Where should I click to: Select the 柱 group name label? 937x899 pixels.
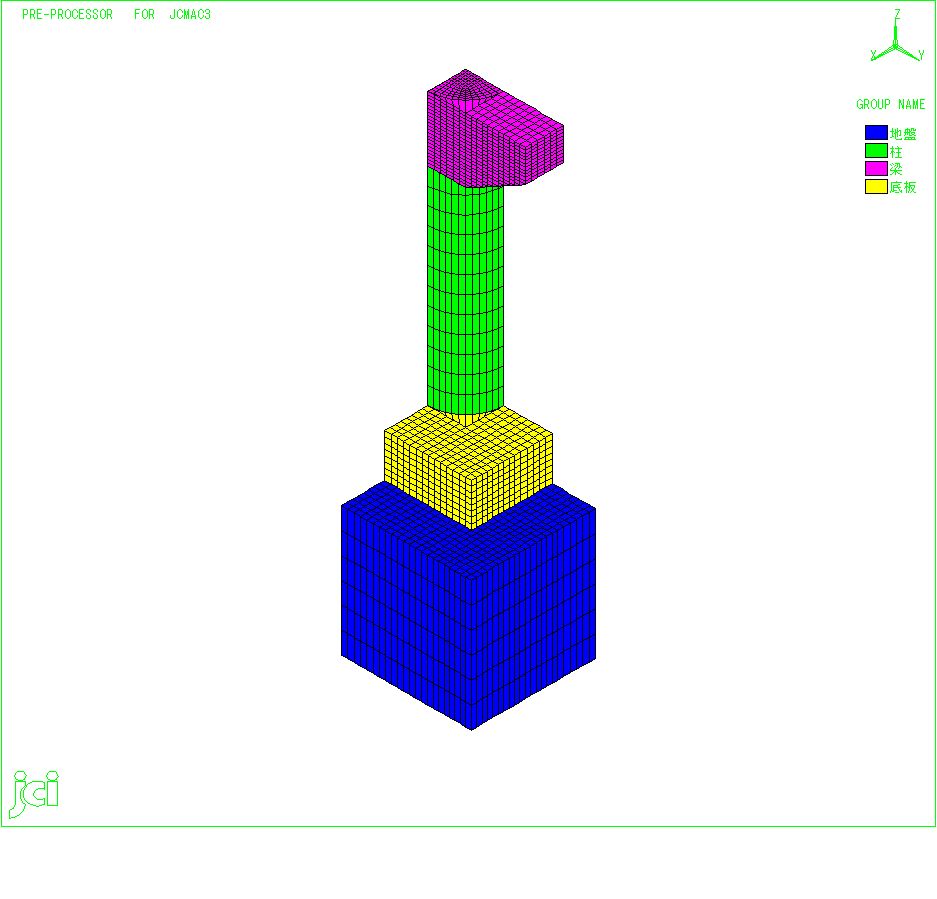coord(896,151)
